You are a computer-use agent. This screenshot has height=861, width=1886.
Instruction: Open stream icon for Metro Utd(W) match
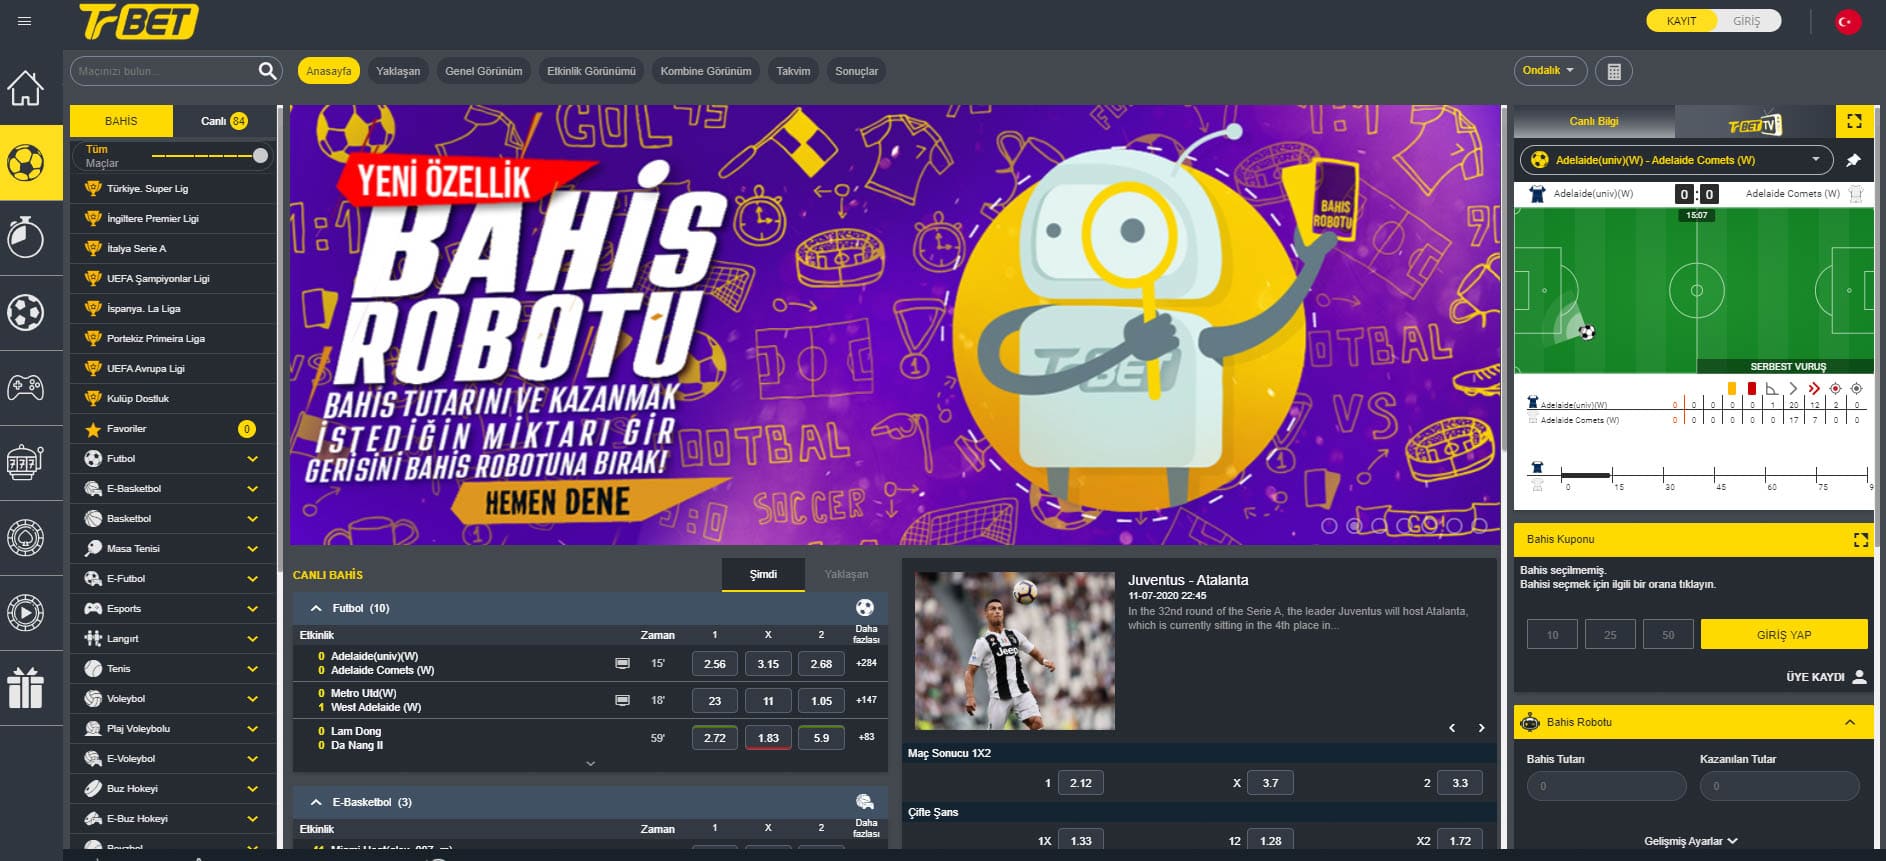point(622,700)
